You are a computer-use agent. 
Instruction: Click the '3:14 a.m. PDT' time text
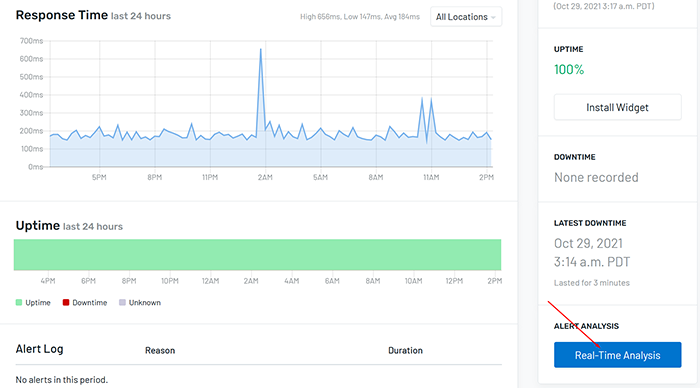tap(592, 262)
